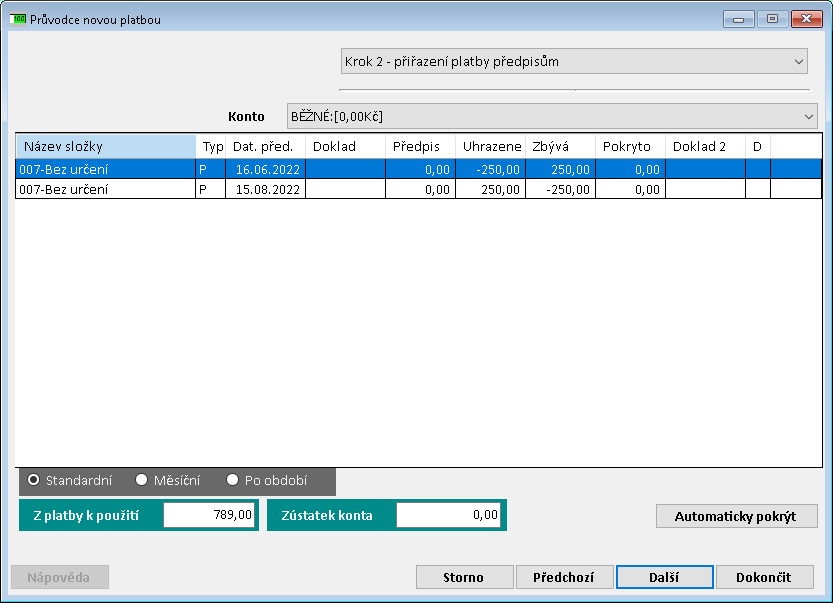Screen dimensions: 833x603
Task: Select the Měsíční radio option
Action: [142, 480]
